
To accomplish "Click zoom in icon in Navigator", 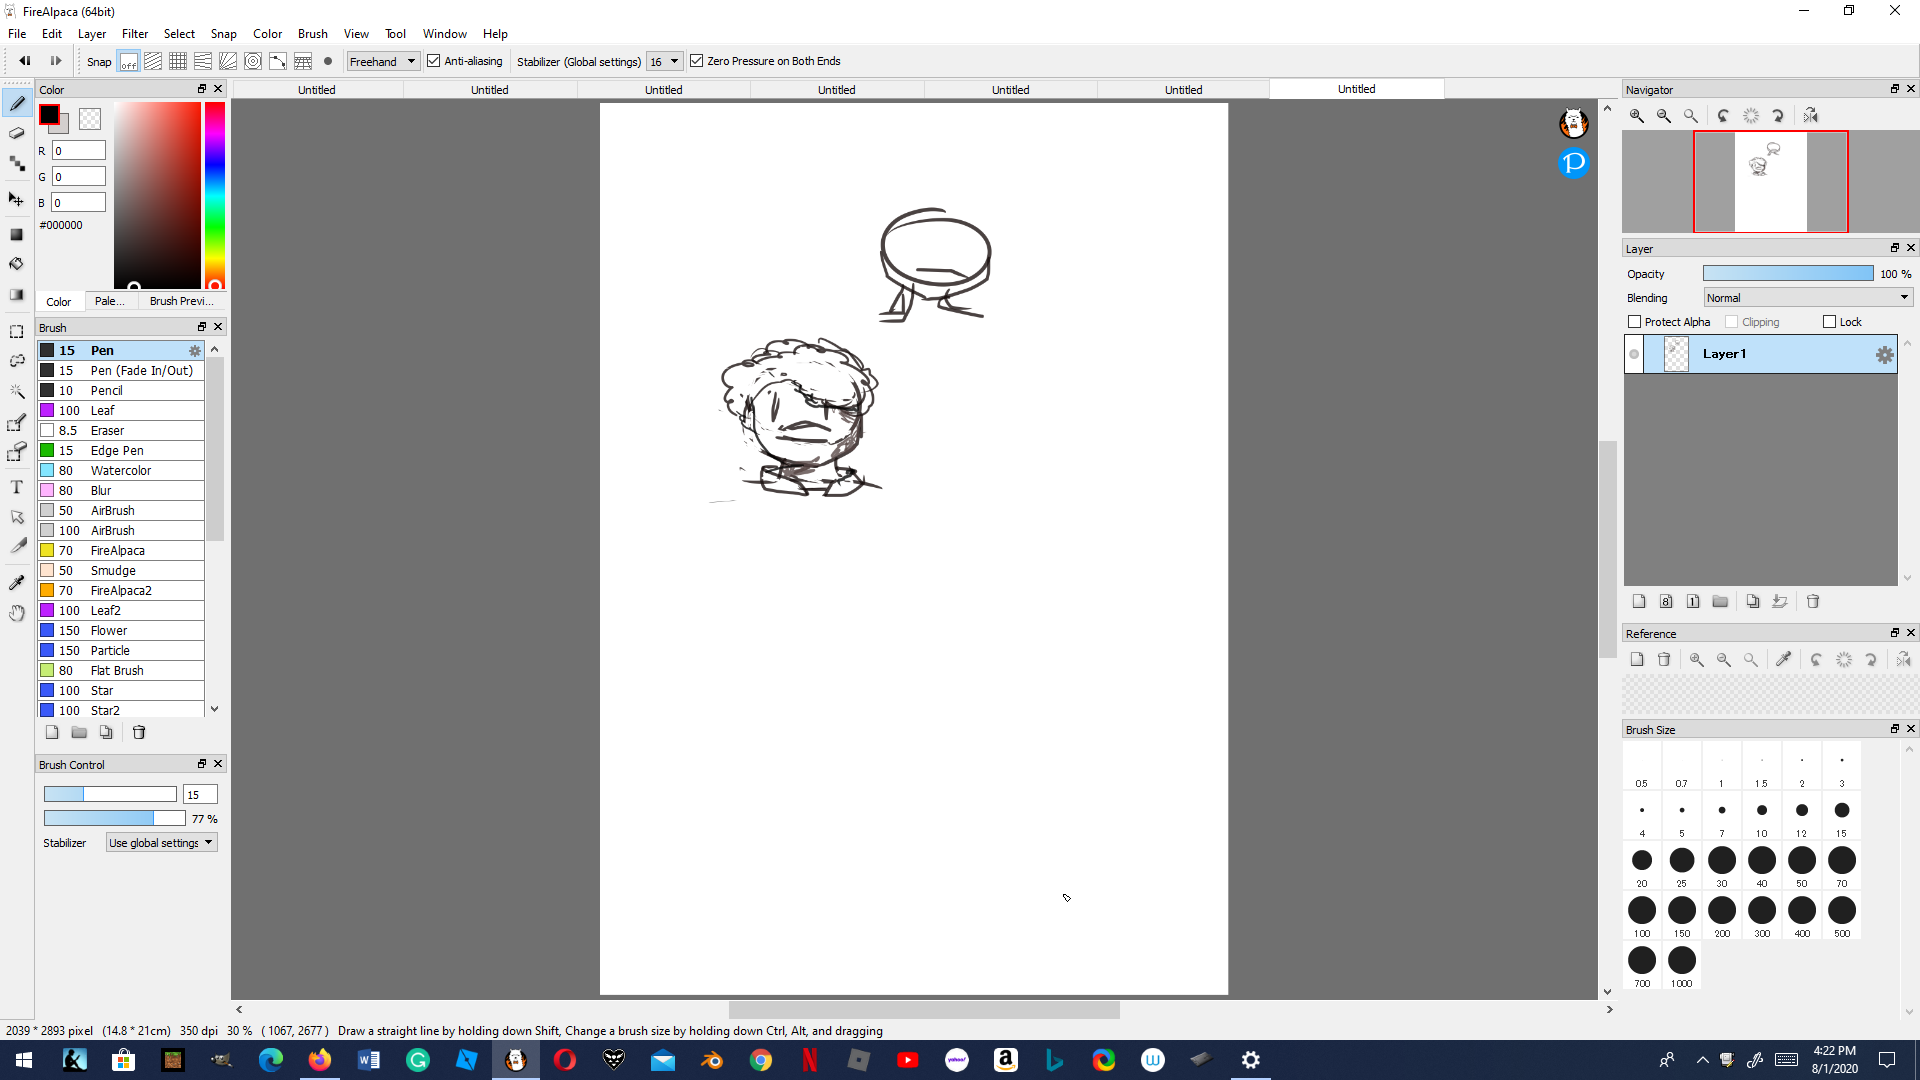I will pos(1637,116).
